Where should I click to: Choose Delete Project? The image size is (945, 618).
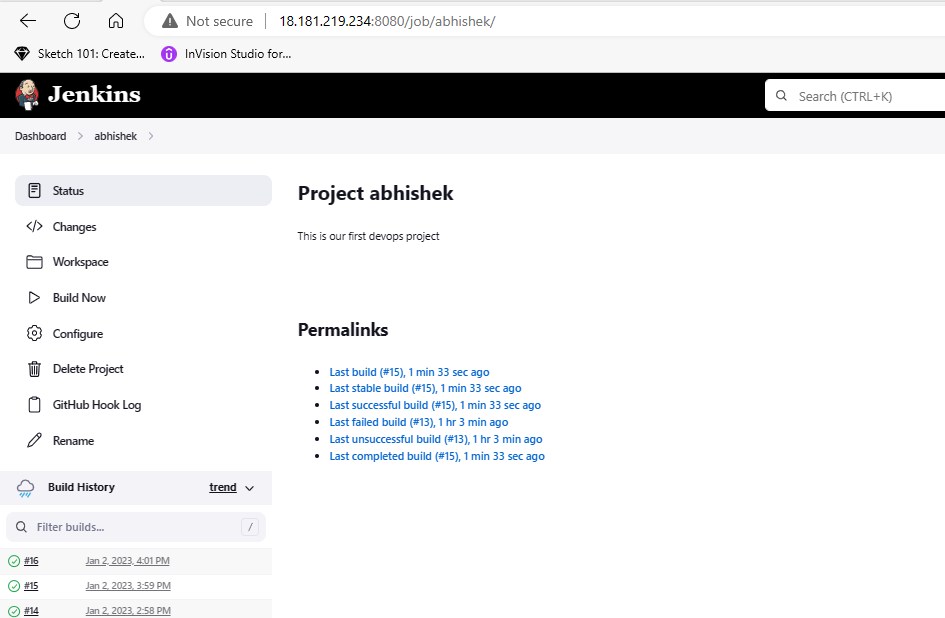143,369
